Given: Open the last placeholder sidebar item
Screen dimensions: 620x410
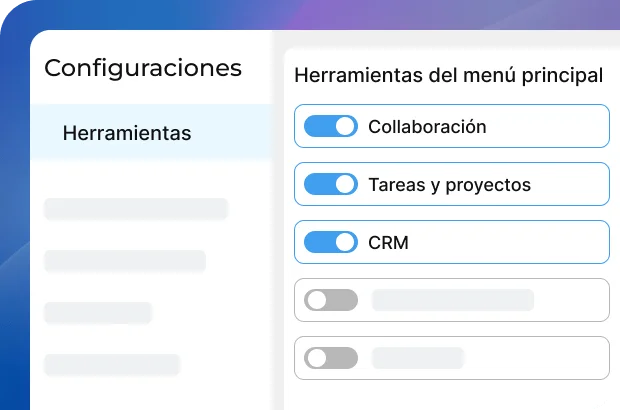Looking at the screenshot, I should [x=112, y=365].
